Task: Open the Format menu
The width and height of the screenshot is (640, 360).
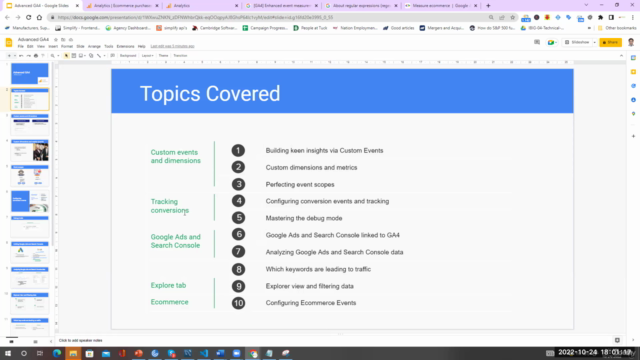Action: click(x=67, y=47)
